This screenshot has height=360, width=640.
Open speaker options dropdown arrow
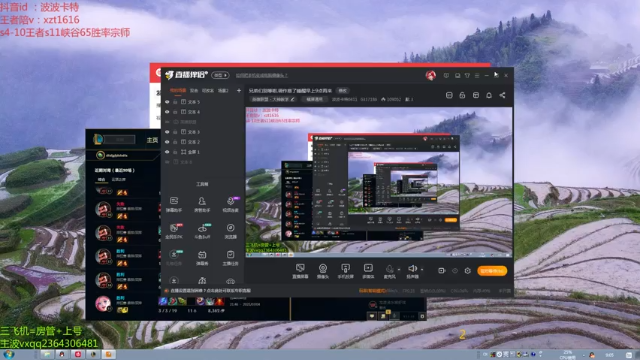click(422, 269)
